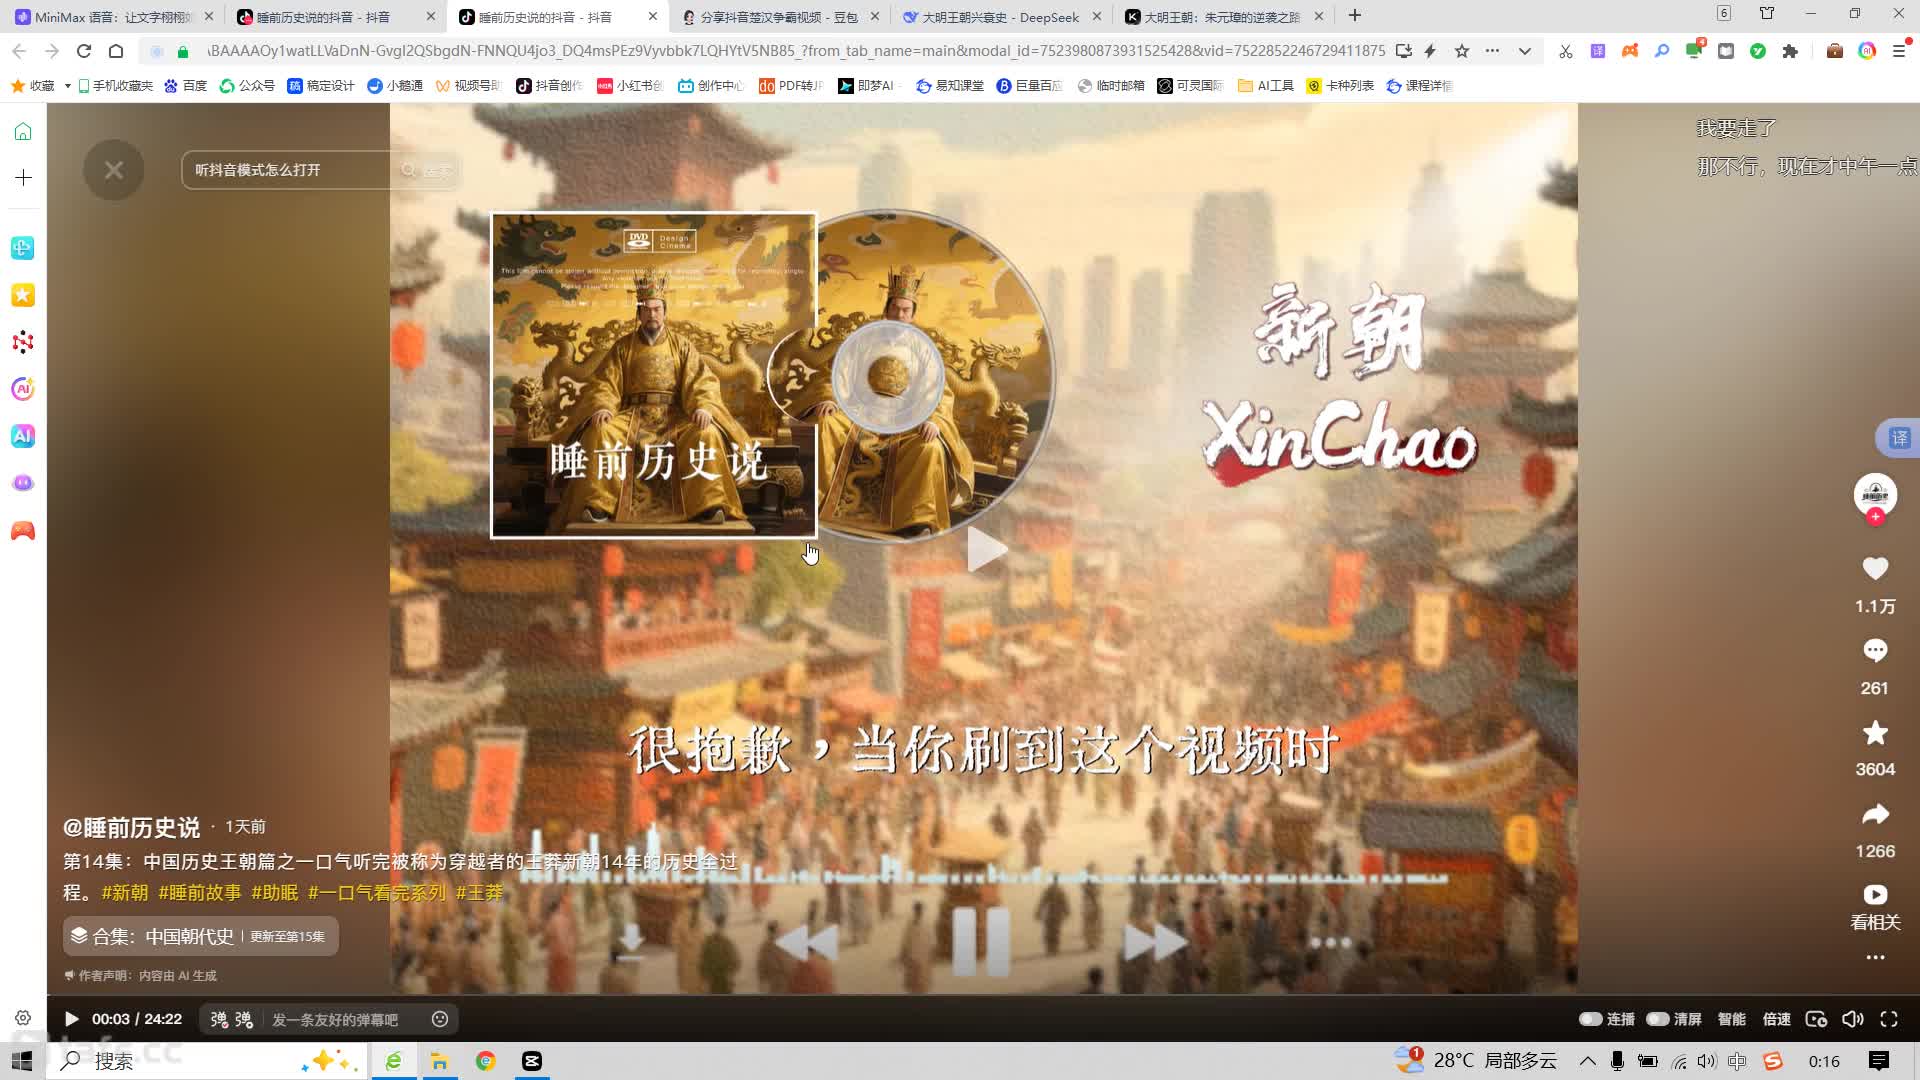1920x1080 pixels.
Task: Toggle 连播 autoplay switch
Action: click(1591, 1019)
